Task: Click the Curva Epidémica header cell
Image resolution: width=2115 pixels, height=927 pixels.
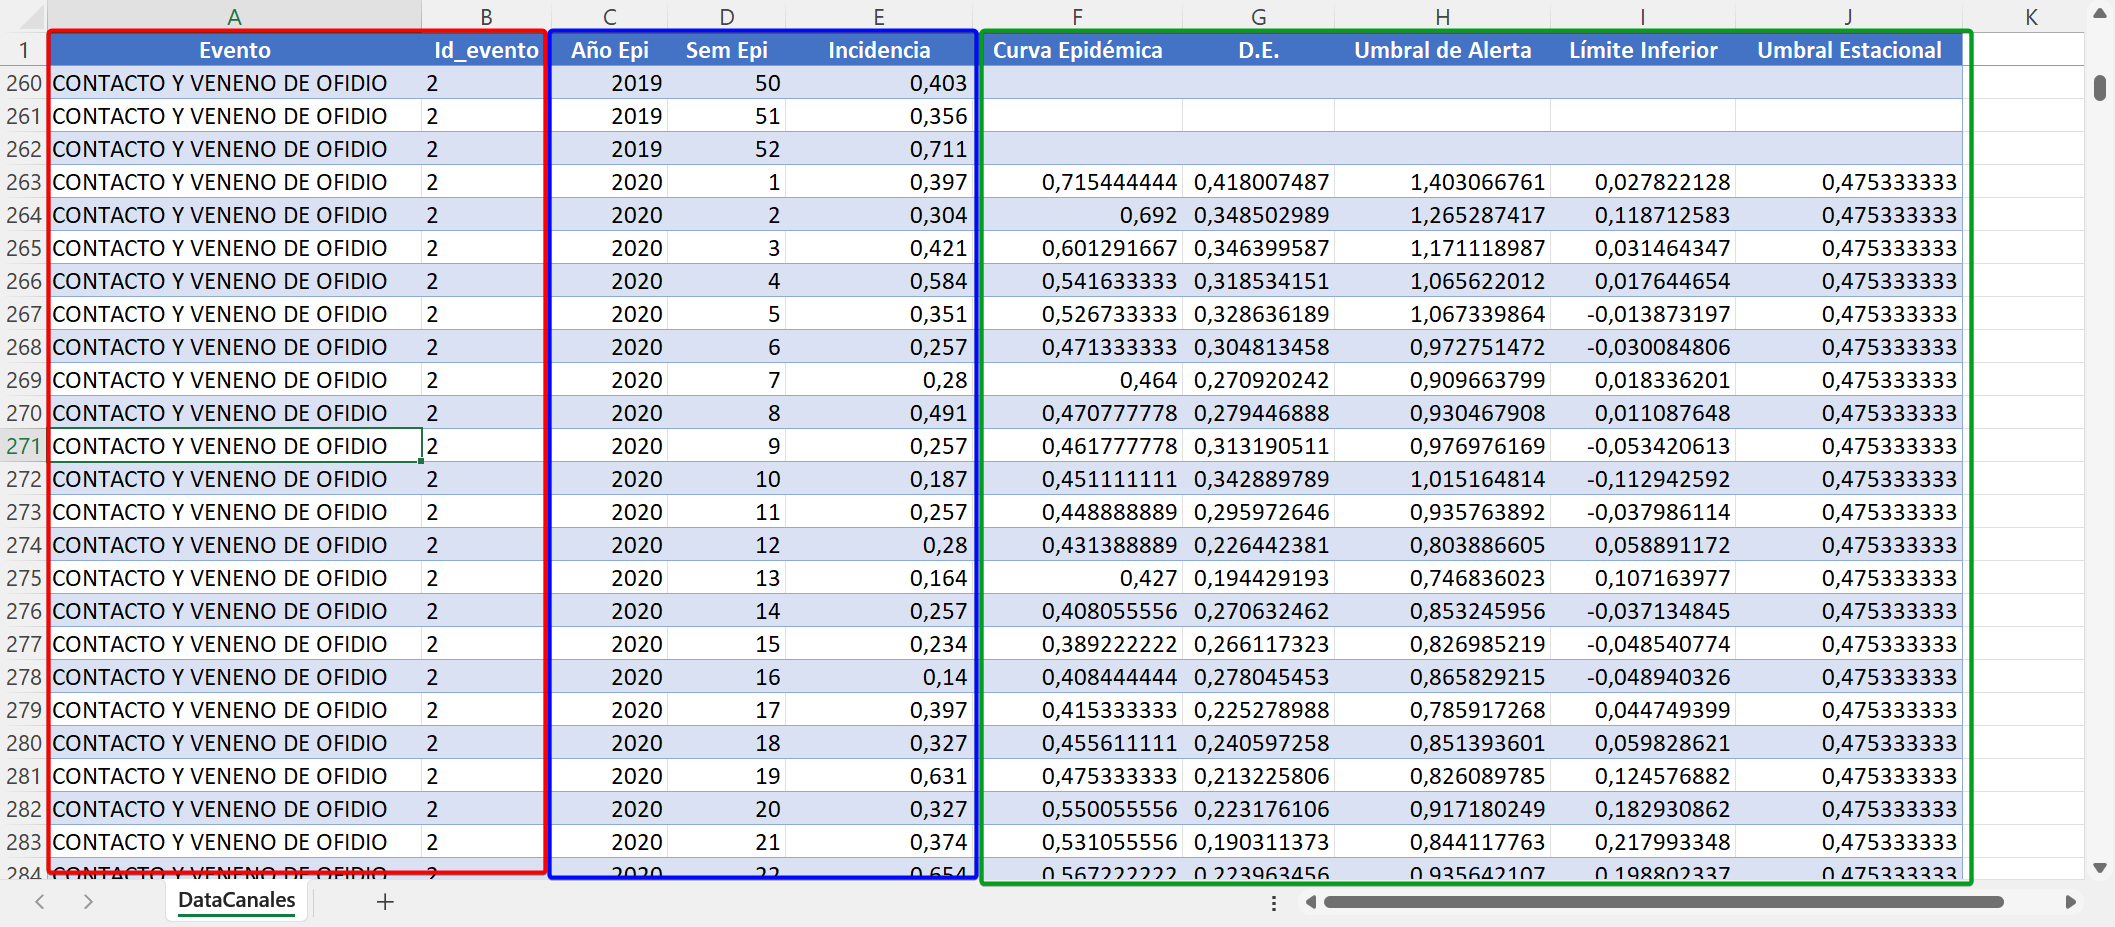Action: (x=1077, y=50)
